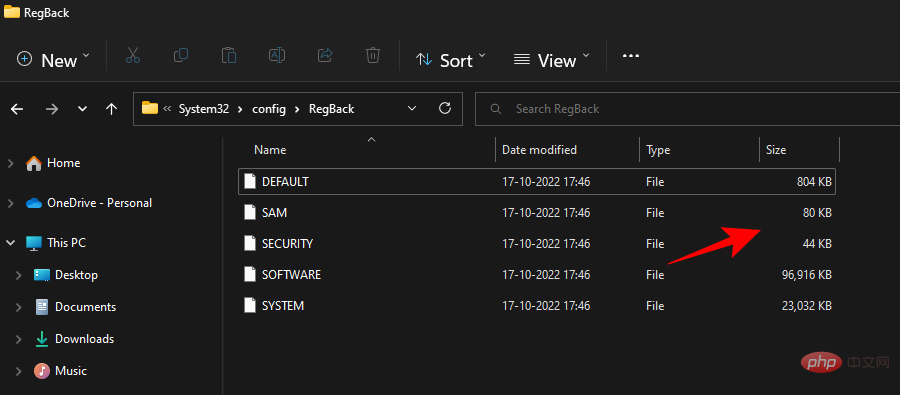The width and height of the screenshot is (900, 395).
Task: Refresh the RegBack folder view
Action: pos(444,108)
